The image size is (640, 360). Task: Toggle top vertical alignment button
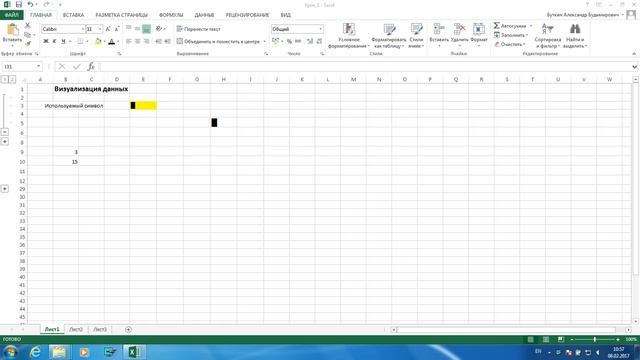pyautogui.click(x=129, y=29)
